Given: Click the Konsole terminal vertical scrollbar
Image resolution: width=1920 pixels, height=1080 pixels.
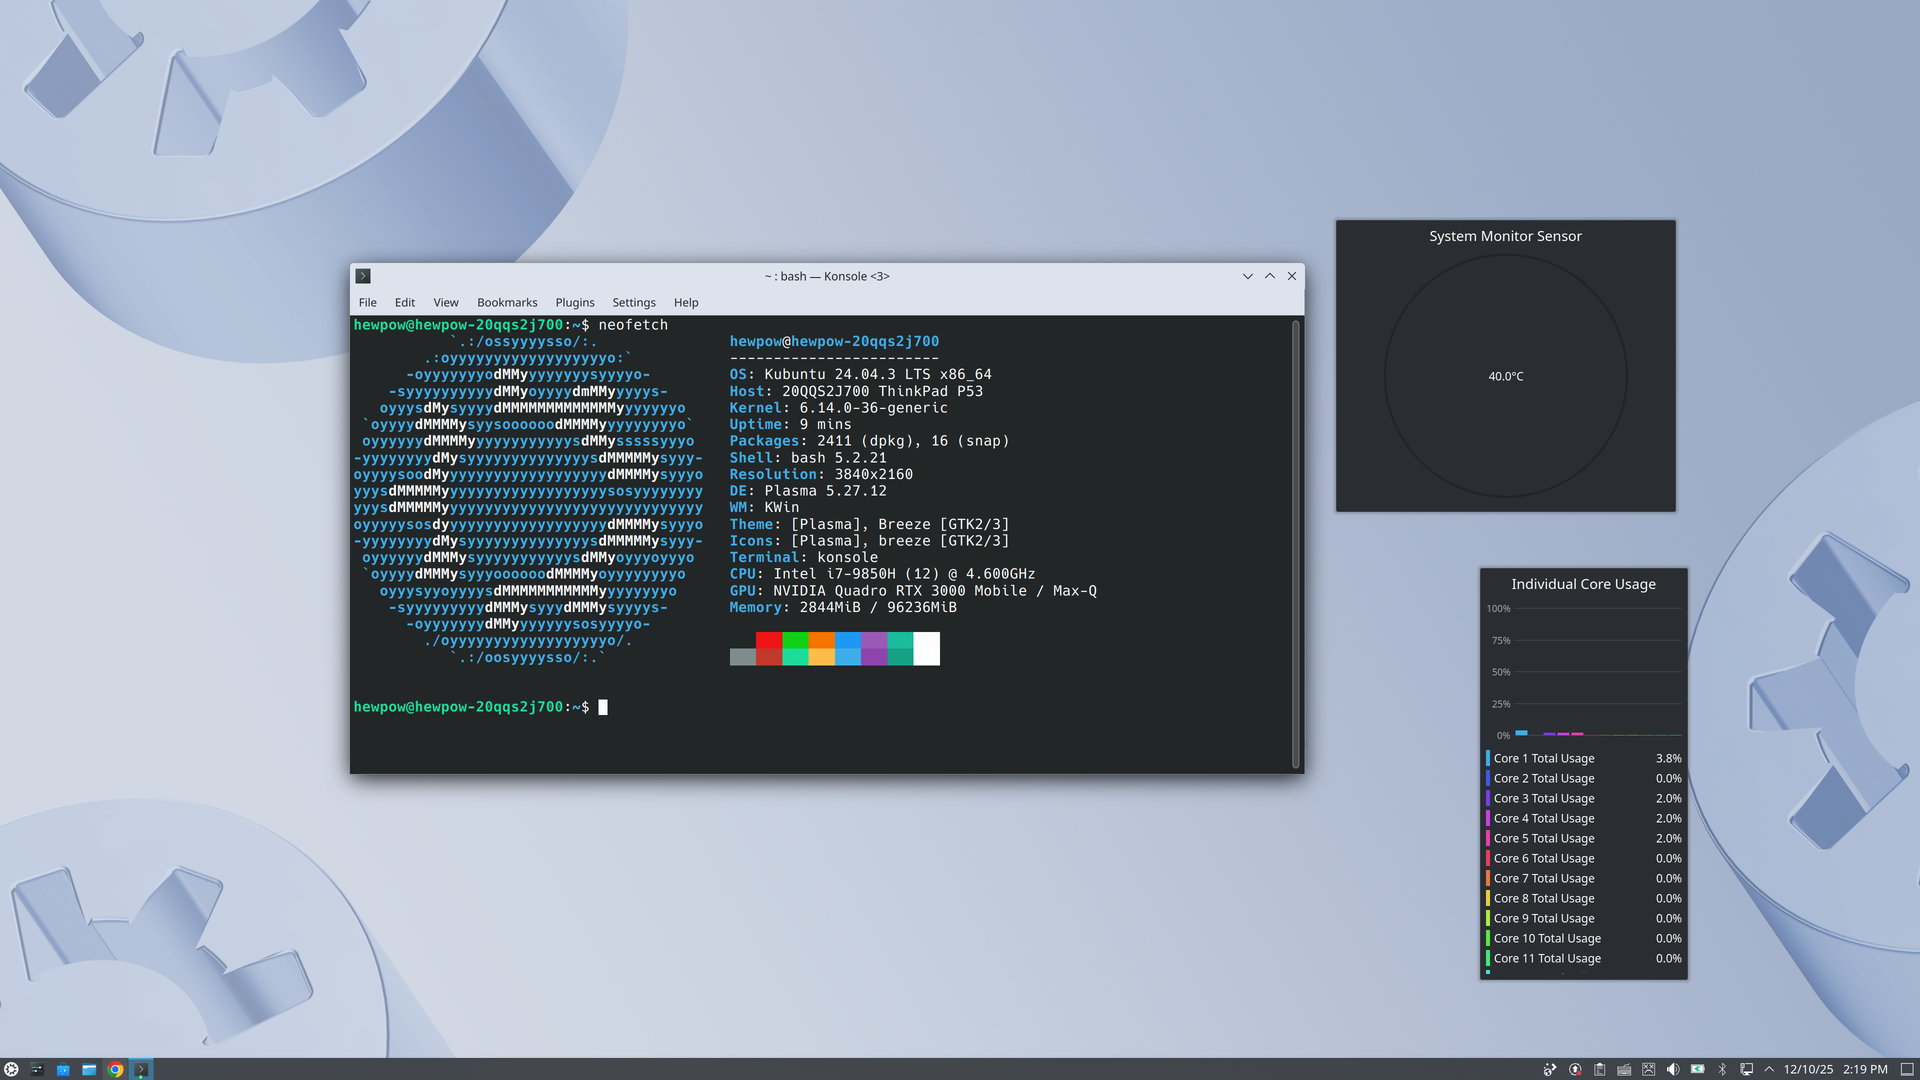Looking at the screenshot, I should pos(1296,544).
